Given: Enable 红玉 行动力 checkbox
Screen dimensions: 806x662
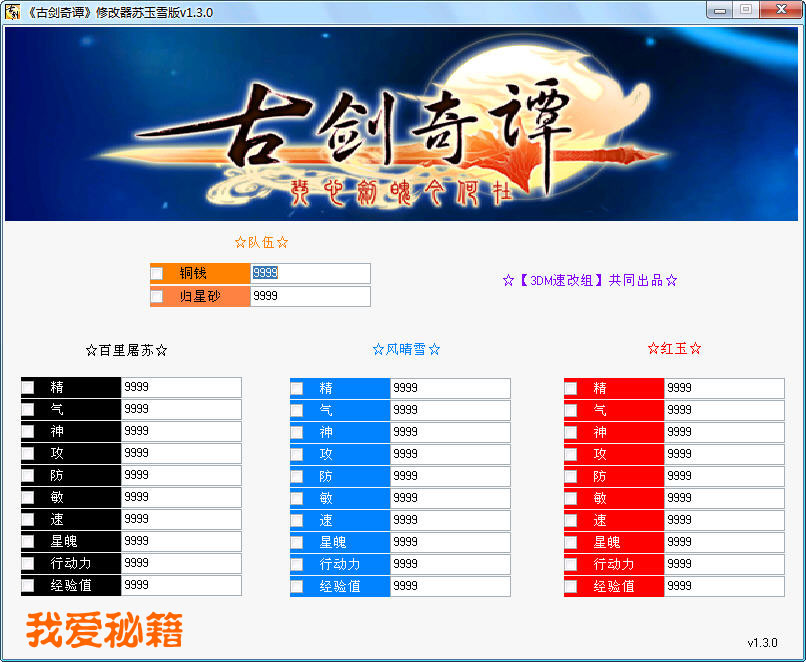Looking at the screenshot, I should tap(571, 564).
